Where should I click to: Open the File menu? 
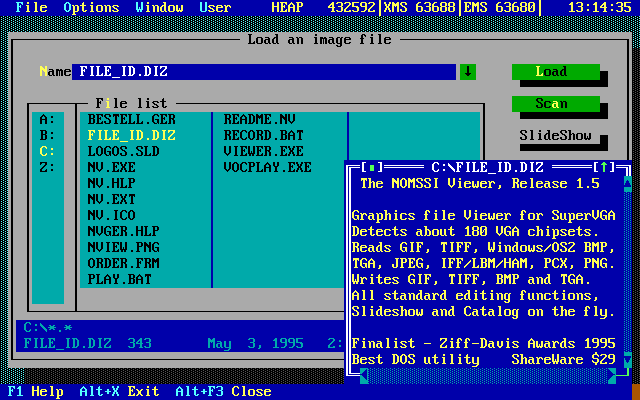pos(31,7)
